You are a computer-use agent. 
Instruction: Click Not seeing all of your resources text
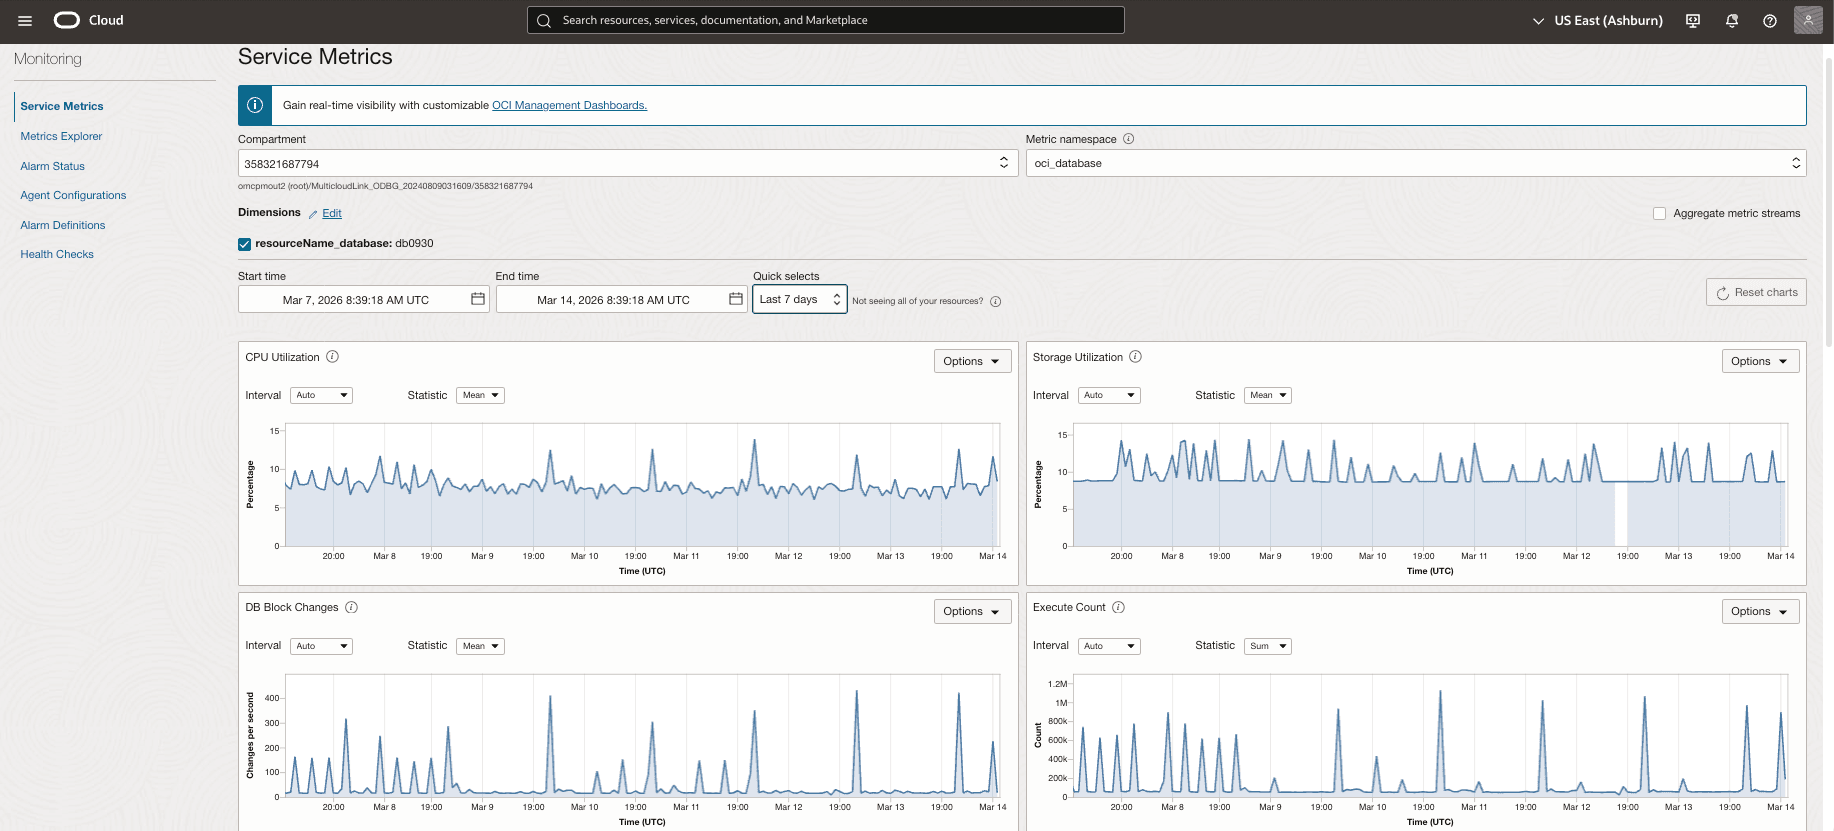[917, 301]
